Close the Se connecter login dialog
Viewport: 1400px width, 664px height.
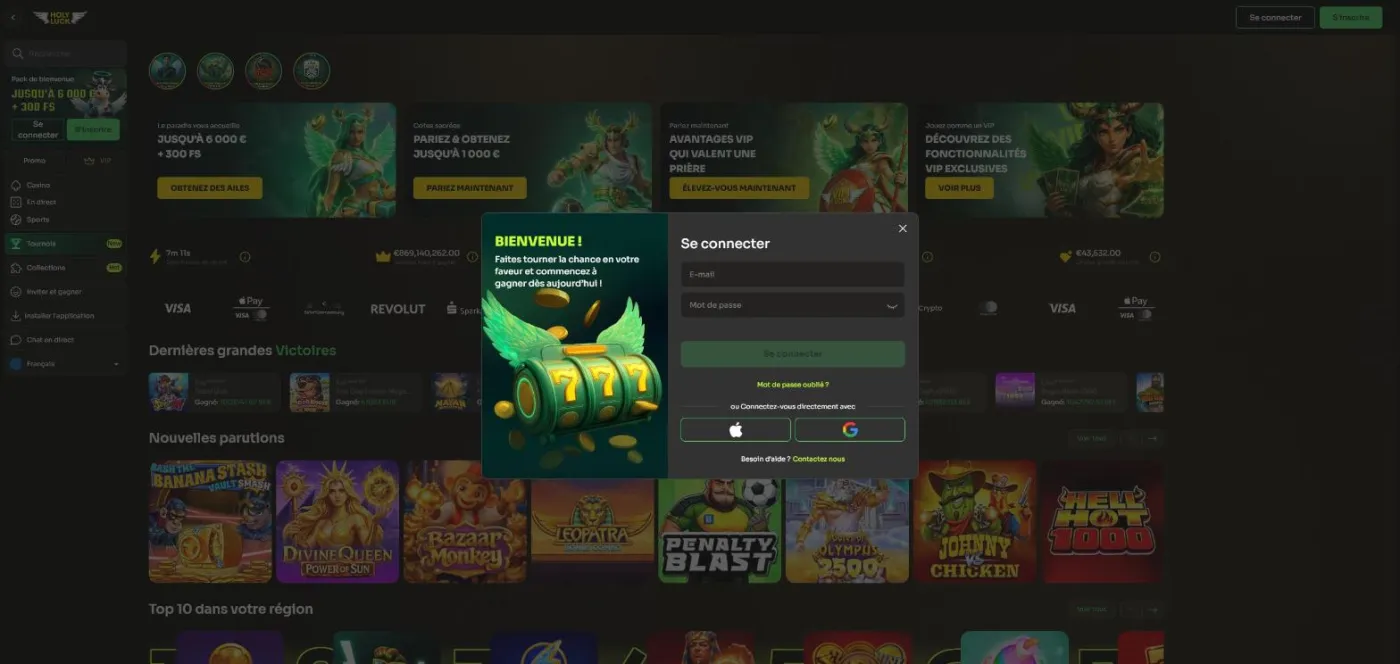click(902, 229)
